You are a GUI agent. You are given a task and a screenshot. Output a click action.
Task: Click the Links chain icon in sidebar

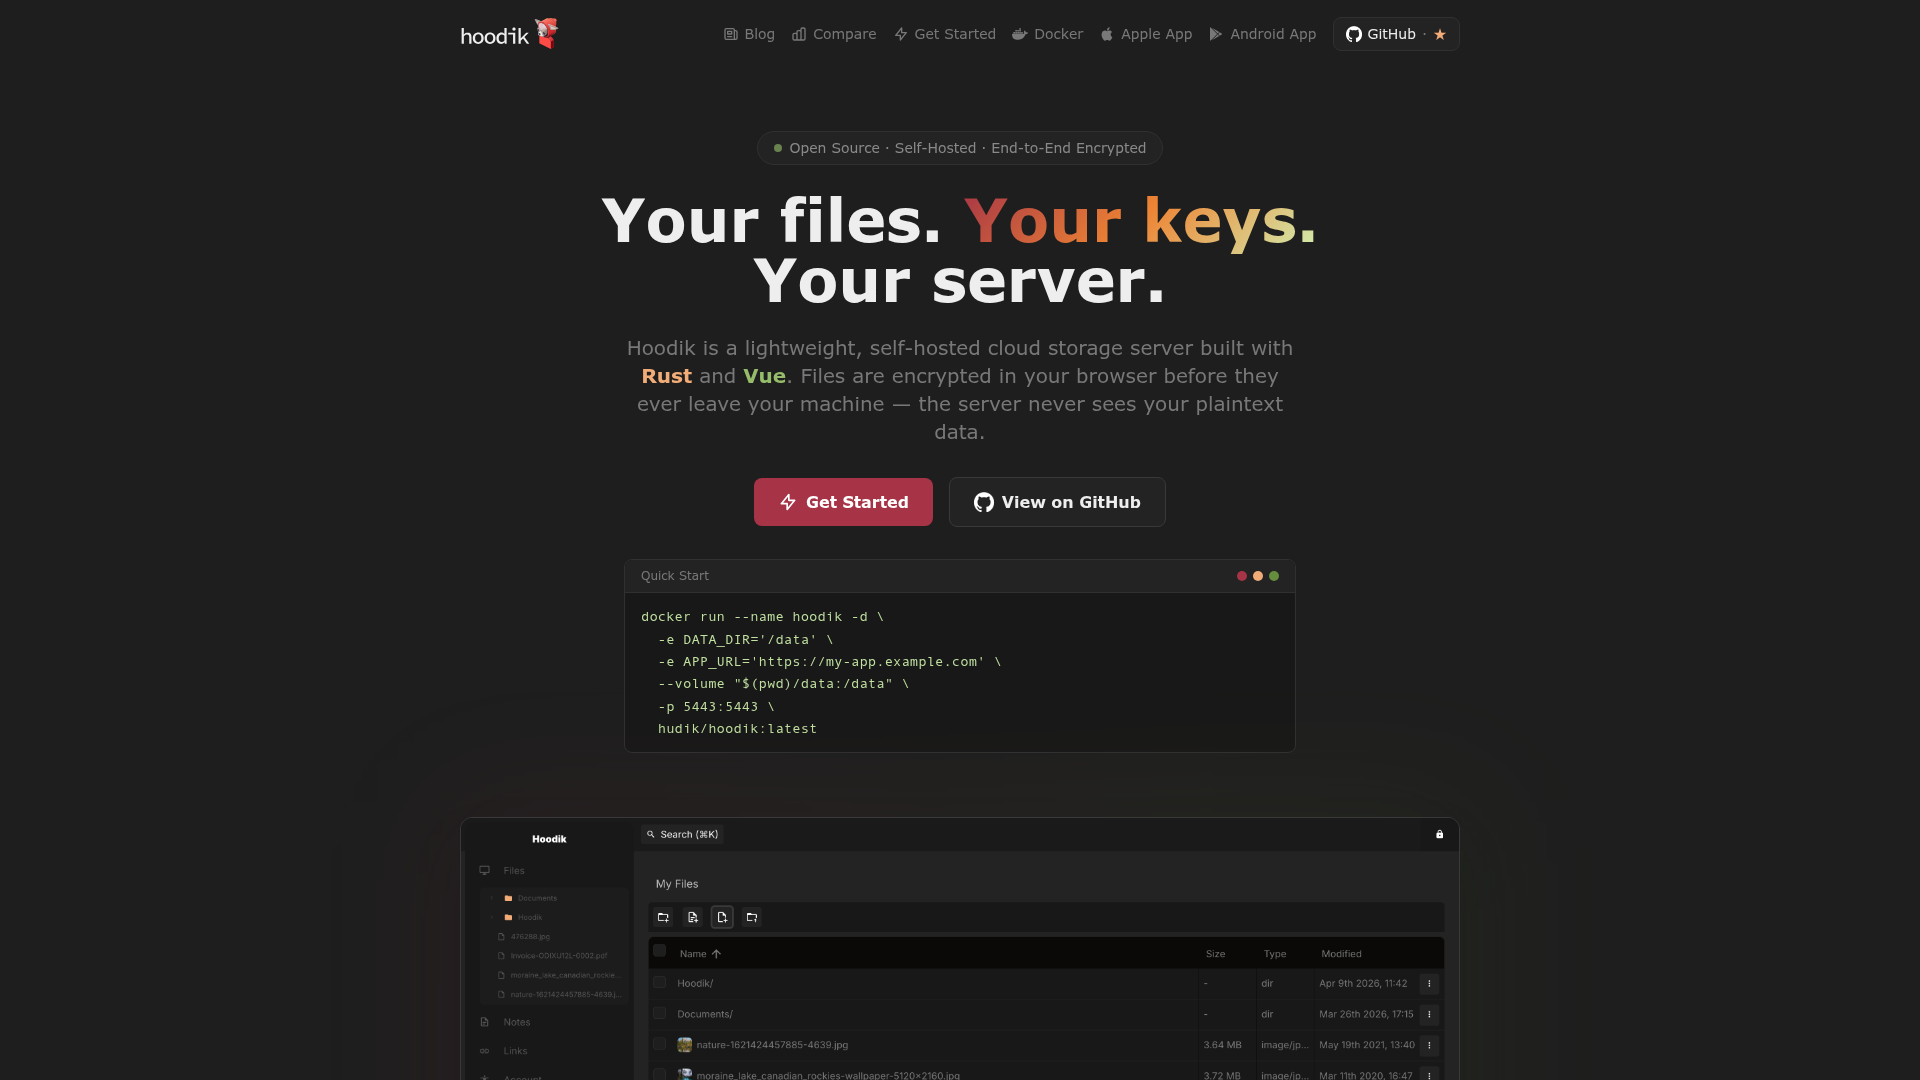[485, 1051]
